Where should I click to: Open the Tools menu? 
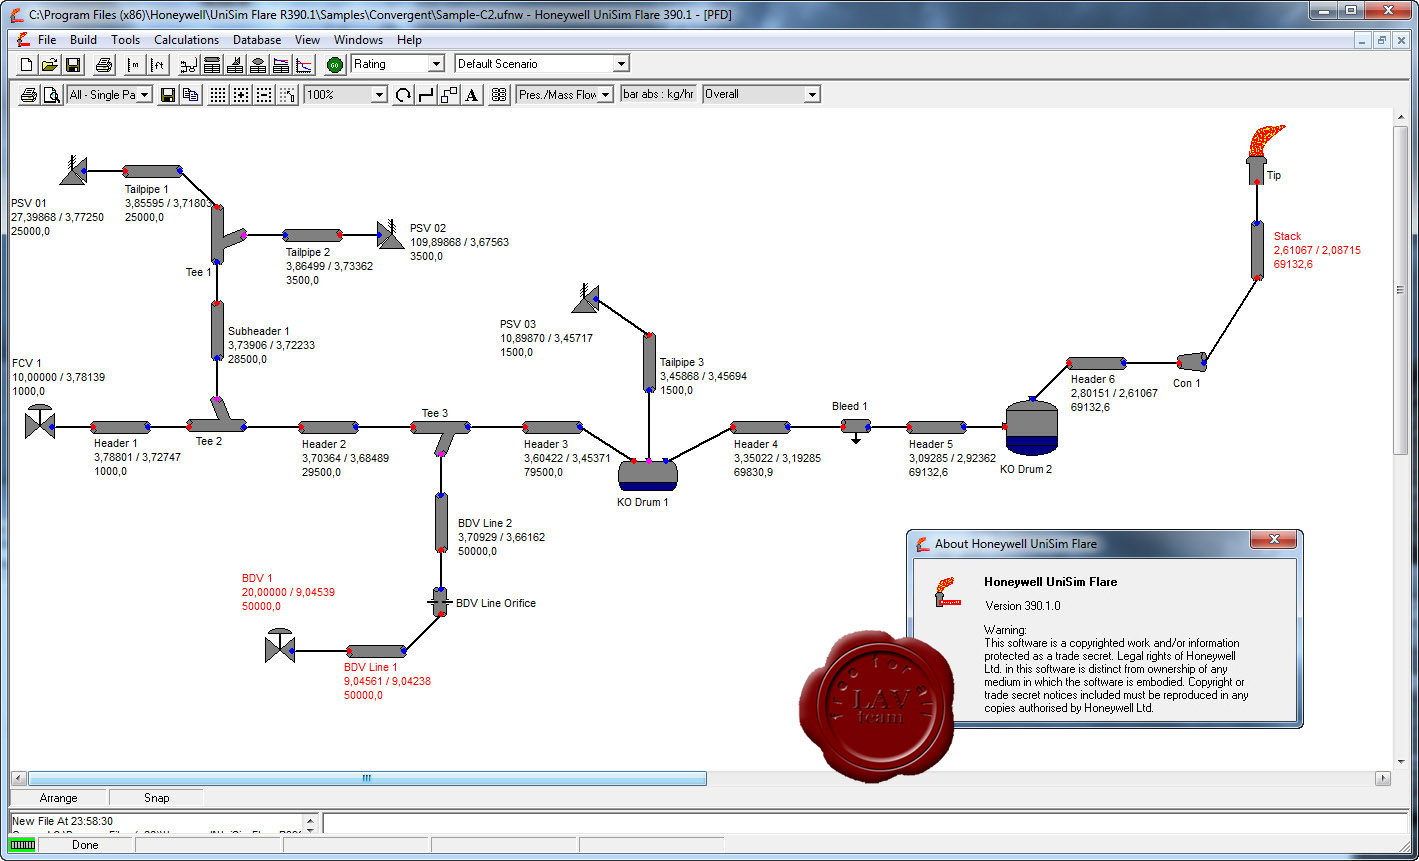coord(126,40)
